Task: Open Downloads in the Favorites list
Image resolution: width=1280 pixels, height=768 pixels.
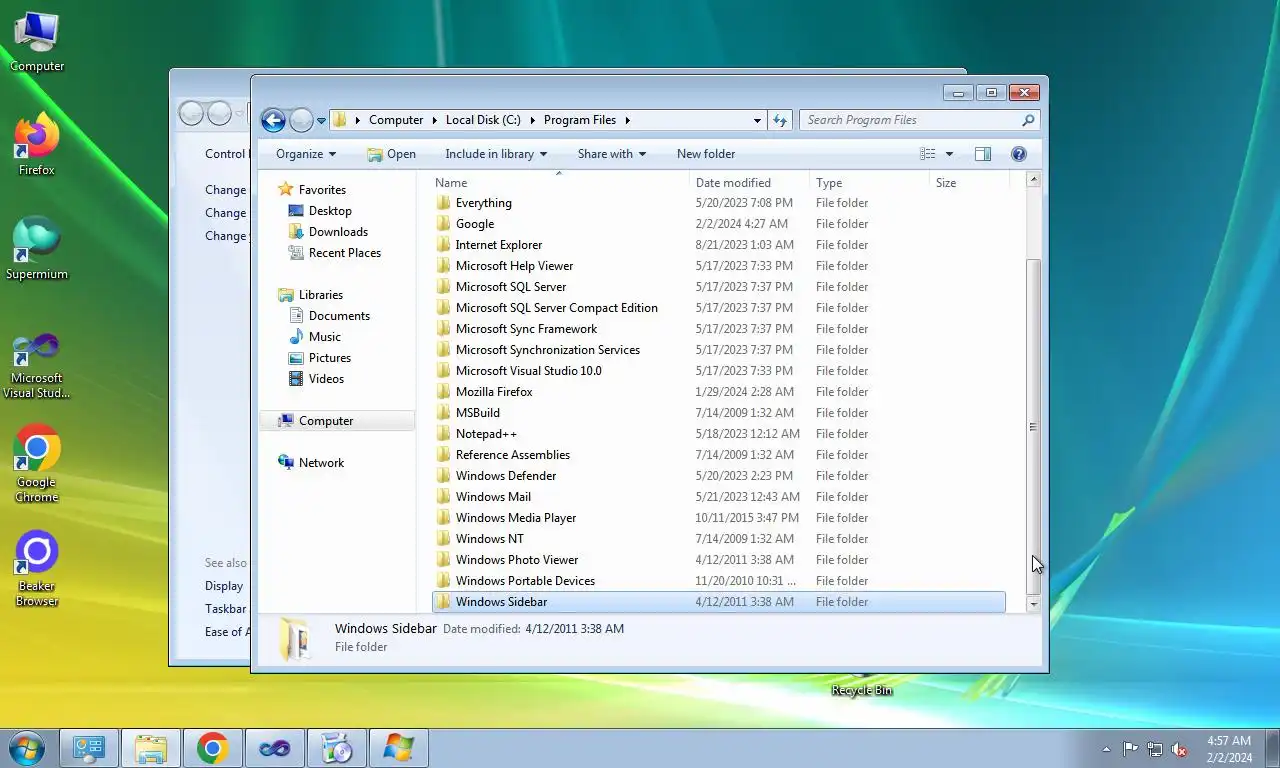Action: (x=338, y=232)
